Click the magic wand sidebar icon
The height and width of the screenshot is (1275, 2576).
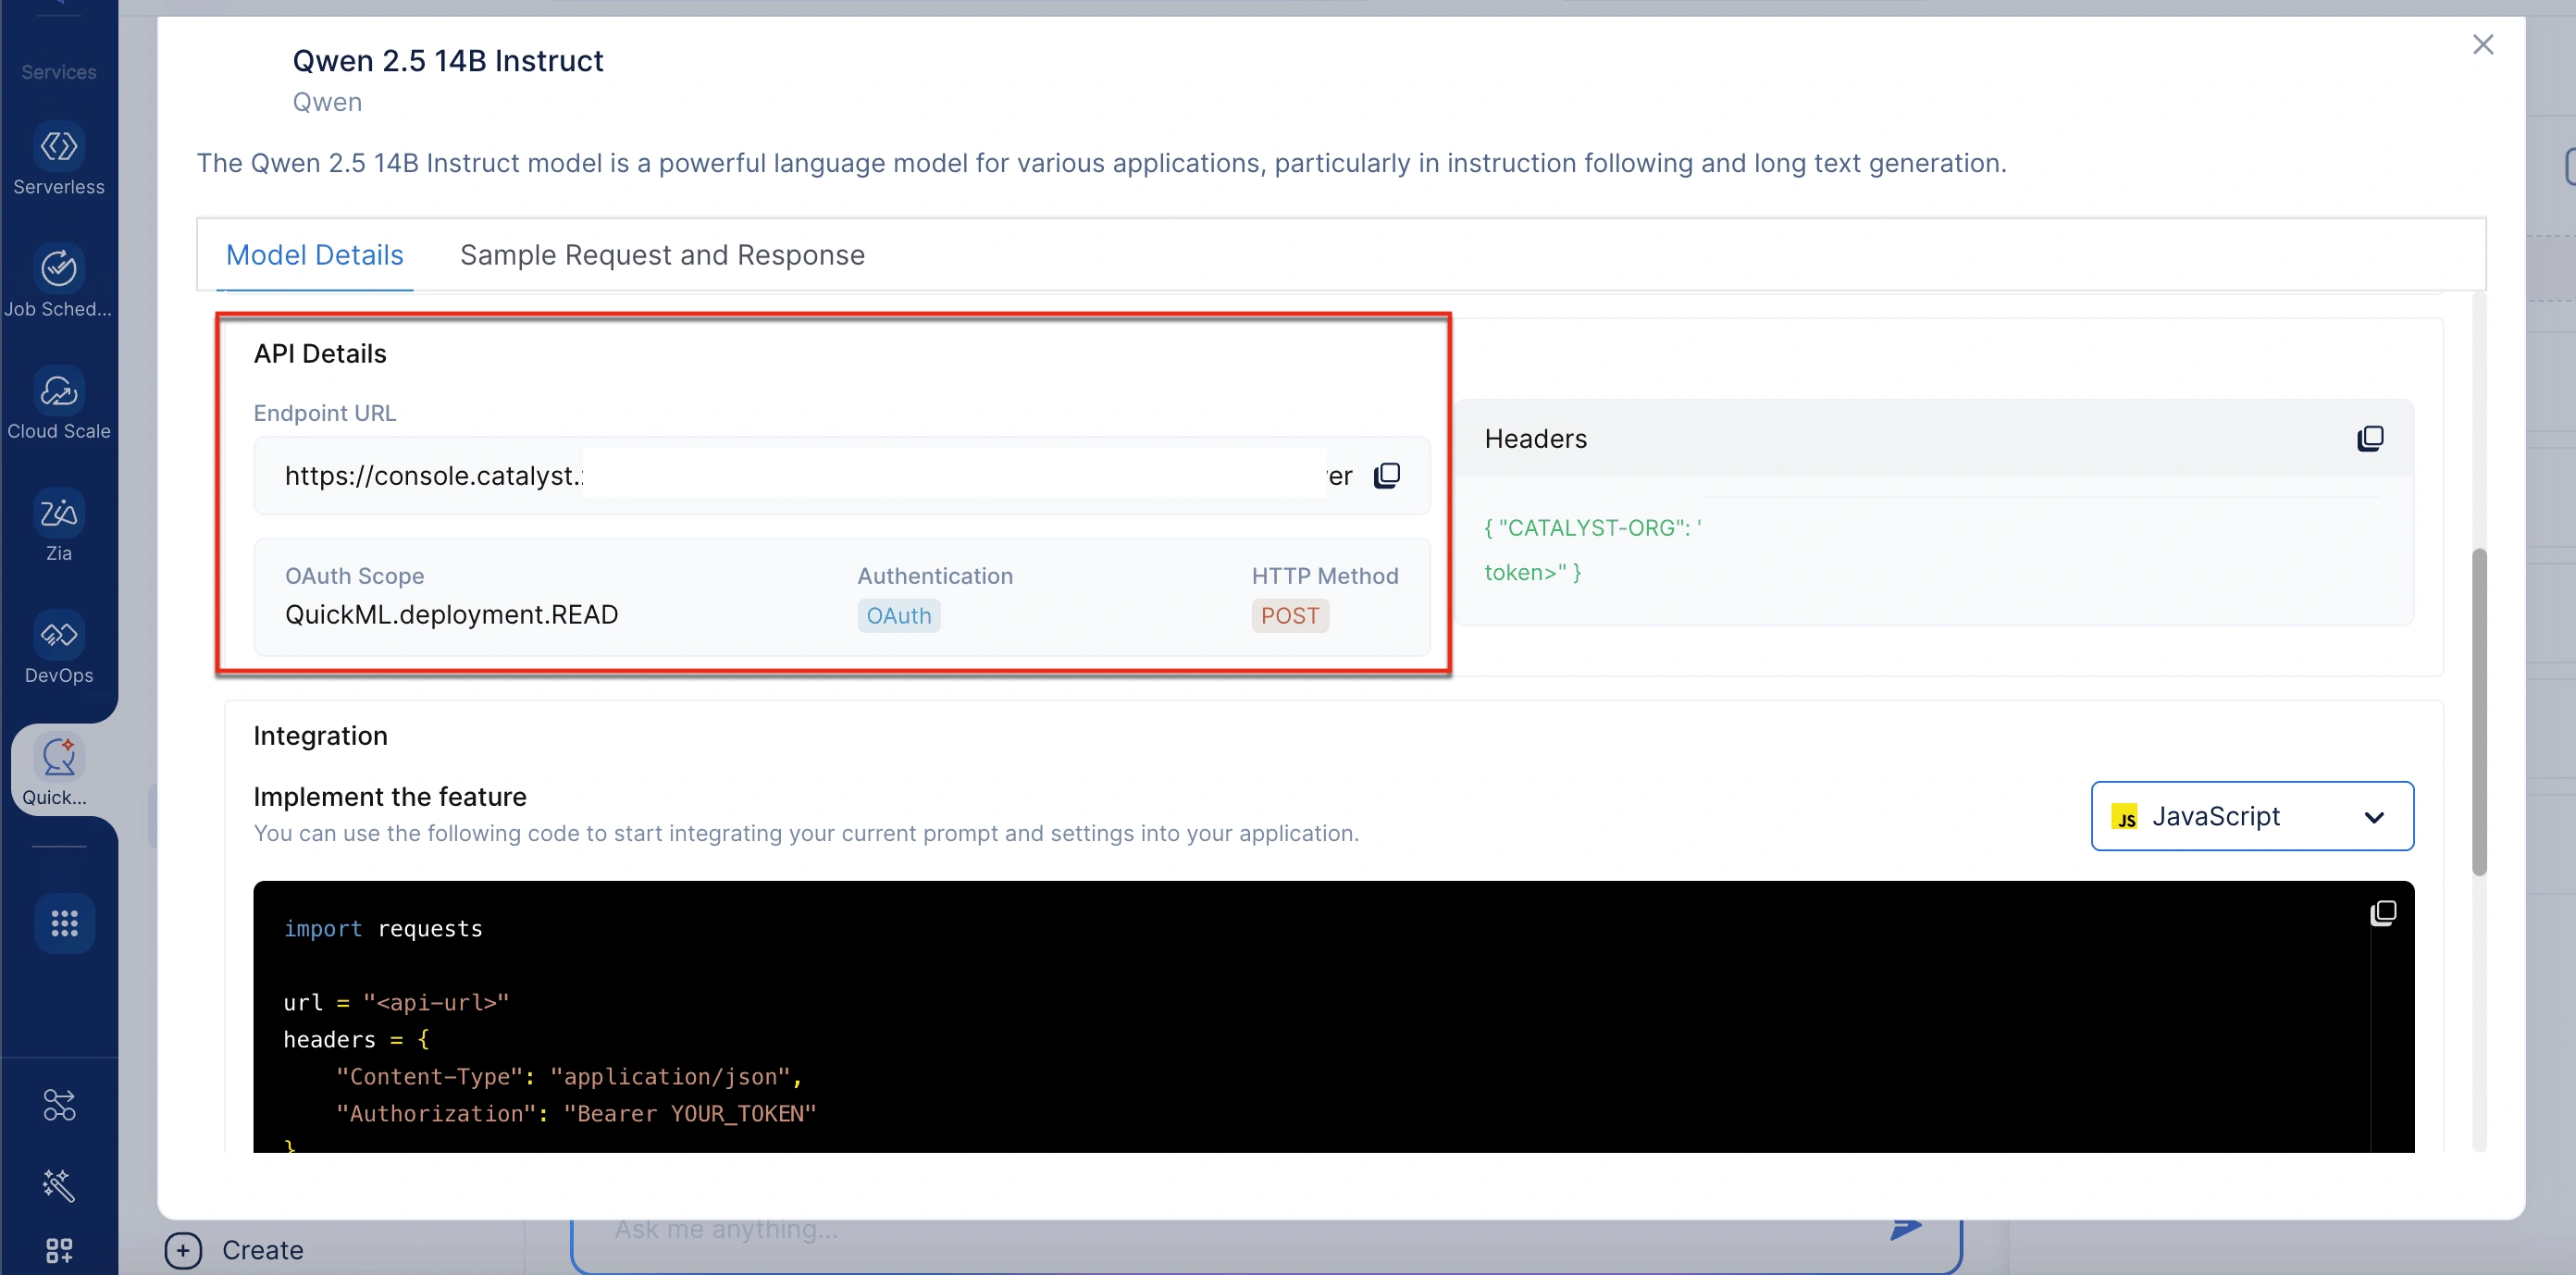59,1185
